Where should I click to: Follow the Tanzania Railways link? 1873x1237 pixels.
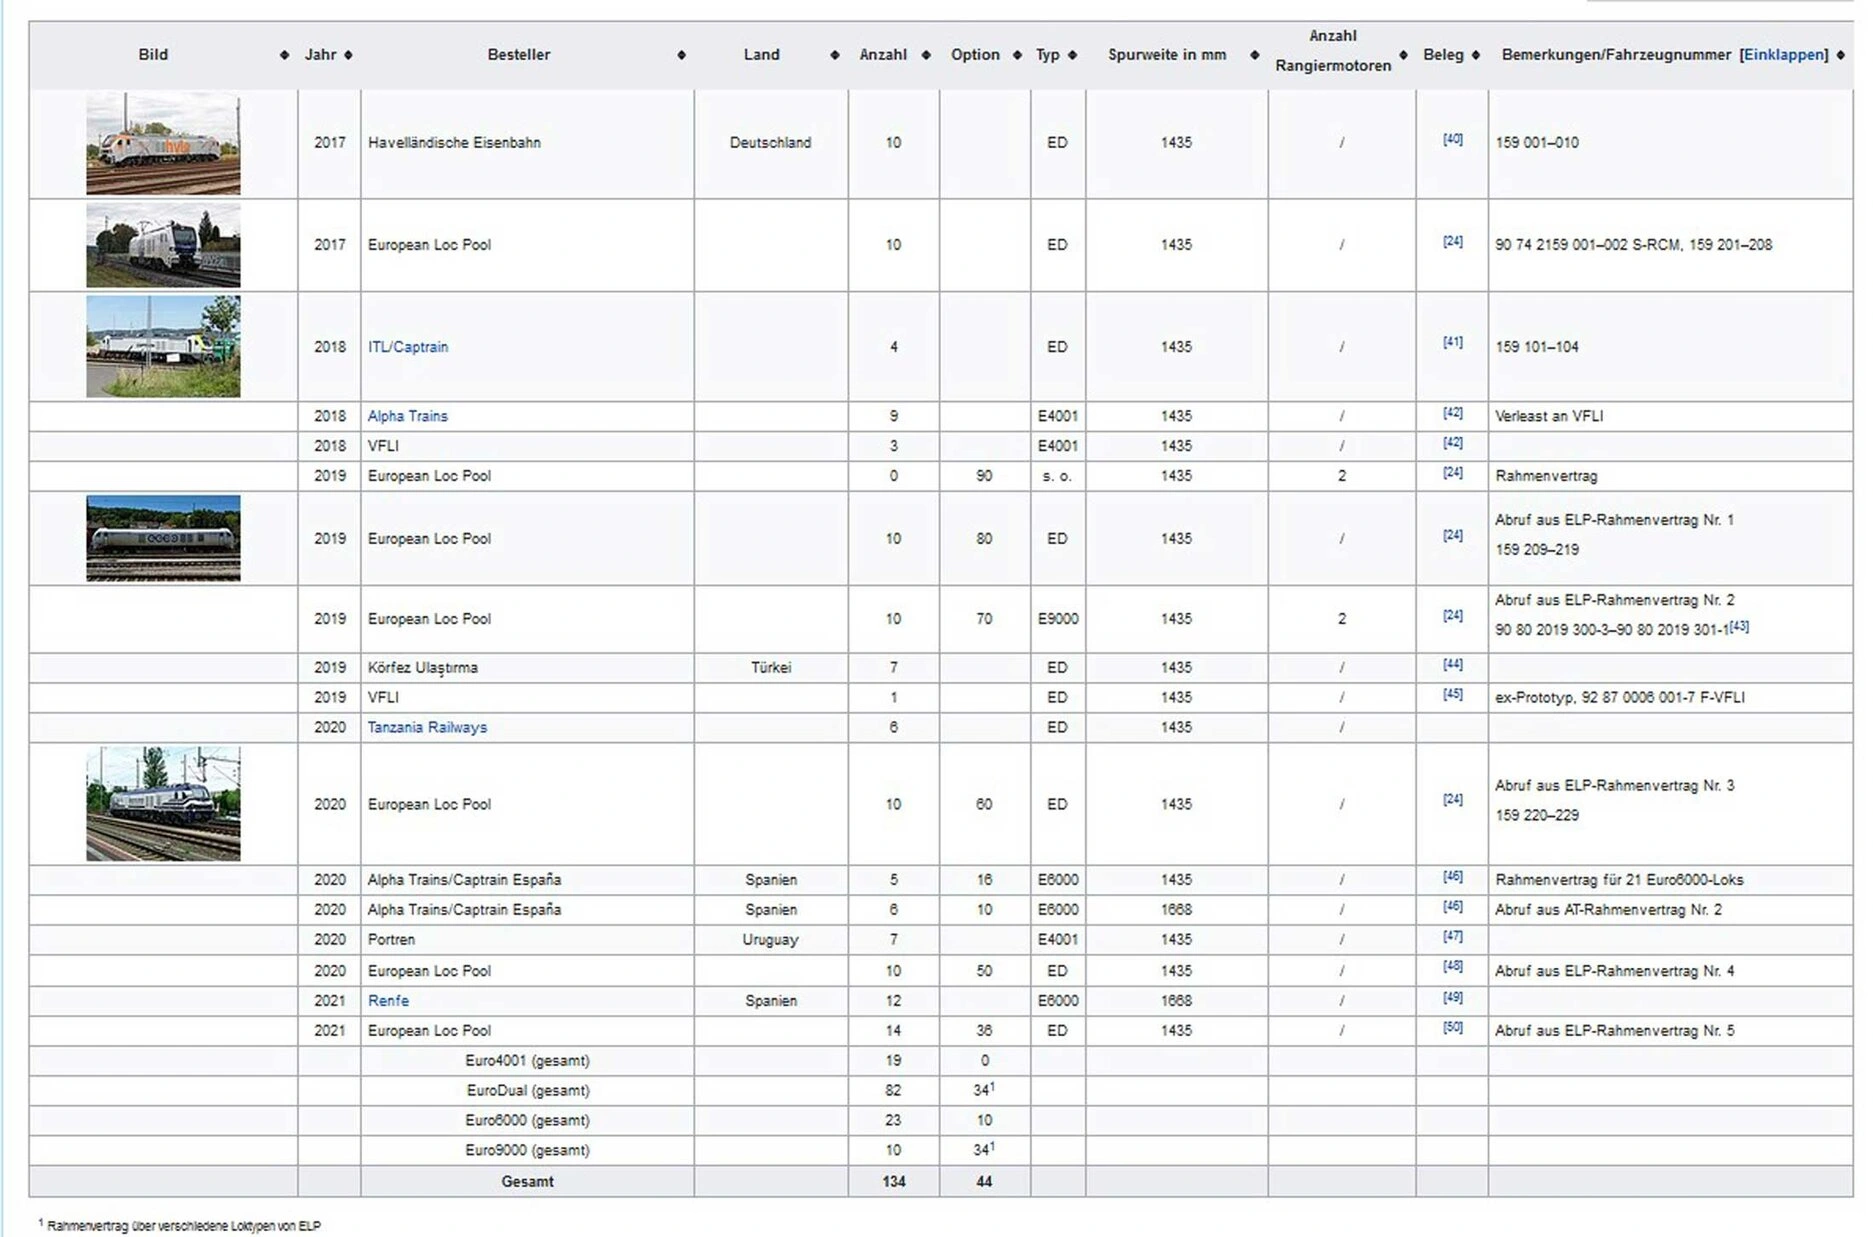click(x=427, y=727)
